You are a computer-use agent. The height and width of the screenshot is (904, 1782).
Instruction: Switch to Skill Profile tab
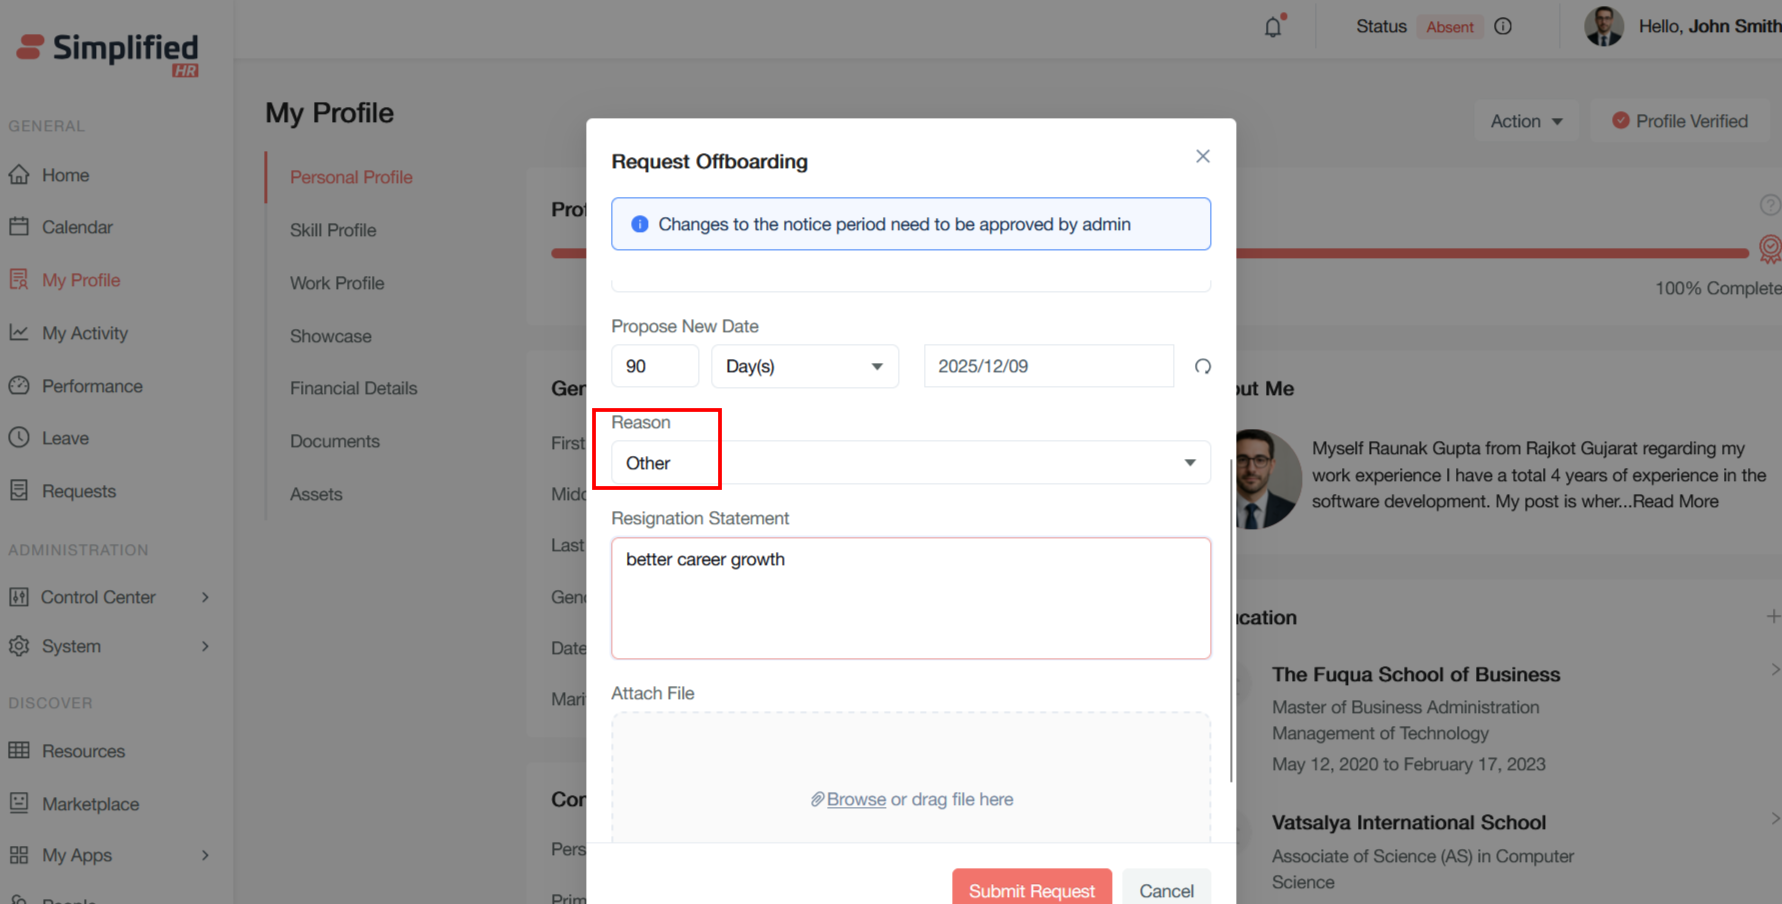[333, 230]
